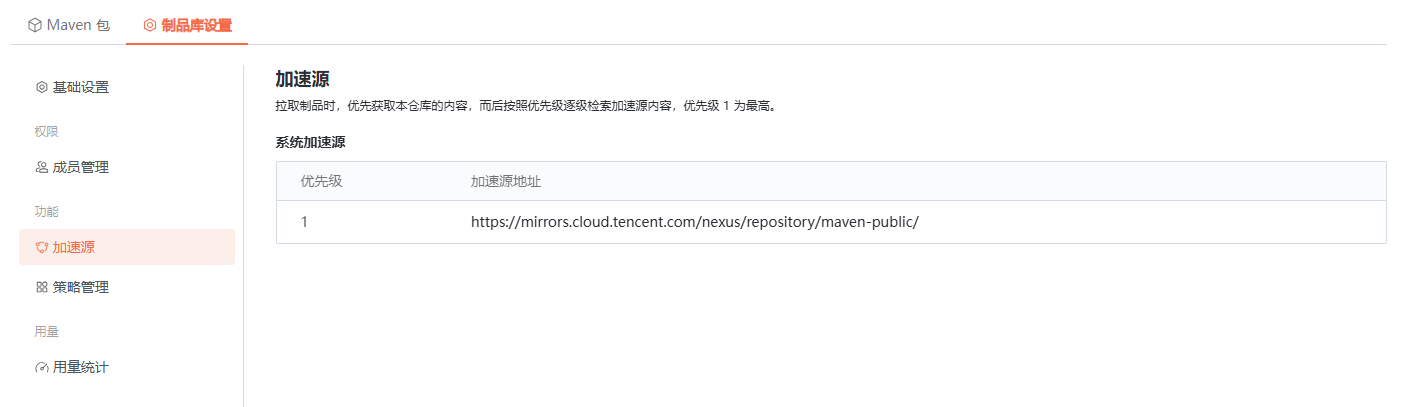The height and width of the screenshot is (407, 1418).
Task: Click the 优先级 column header
Action: click(321, 181)
